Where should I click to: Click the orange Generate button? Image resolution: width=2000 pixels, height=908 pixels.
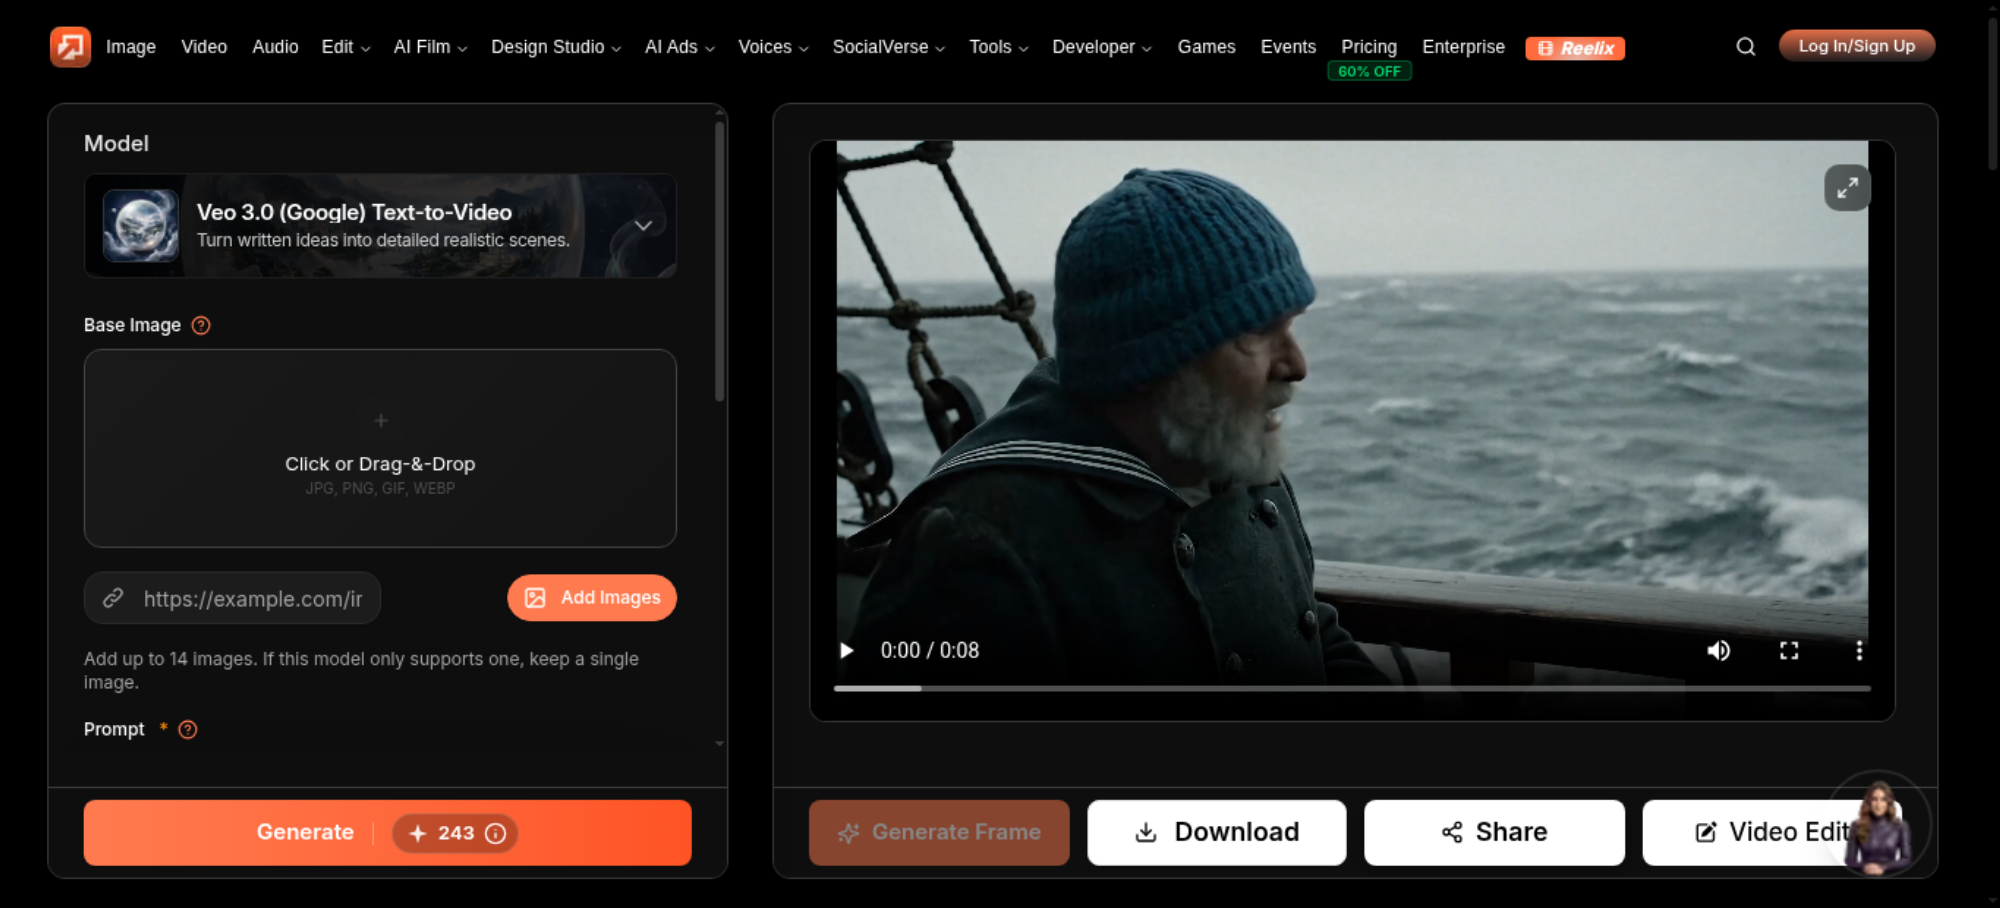[387, 833]
